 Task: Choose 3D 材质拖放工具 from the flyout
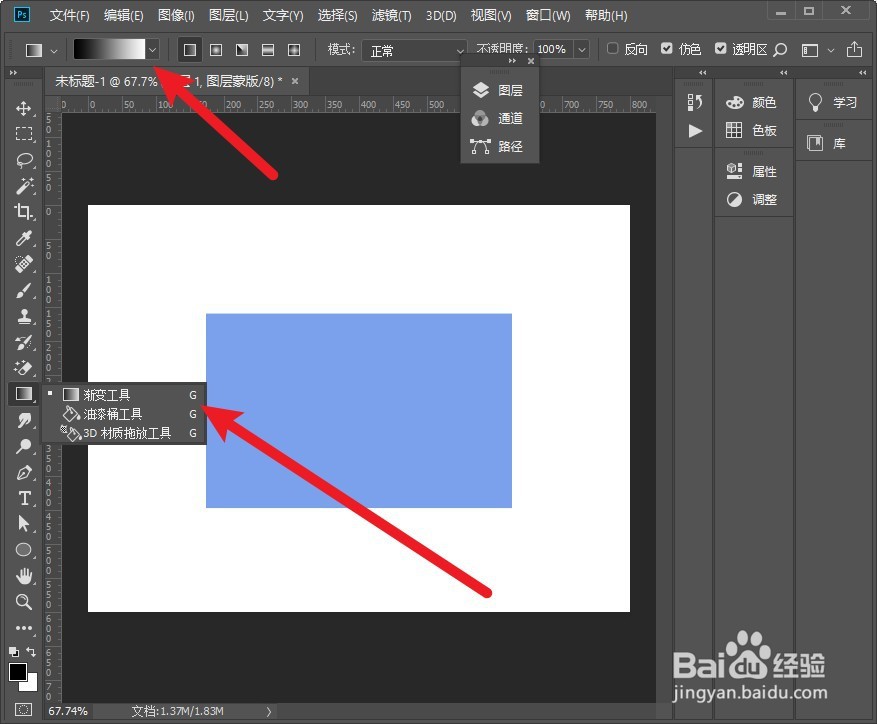click(124, 433)
